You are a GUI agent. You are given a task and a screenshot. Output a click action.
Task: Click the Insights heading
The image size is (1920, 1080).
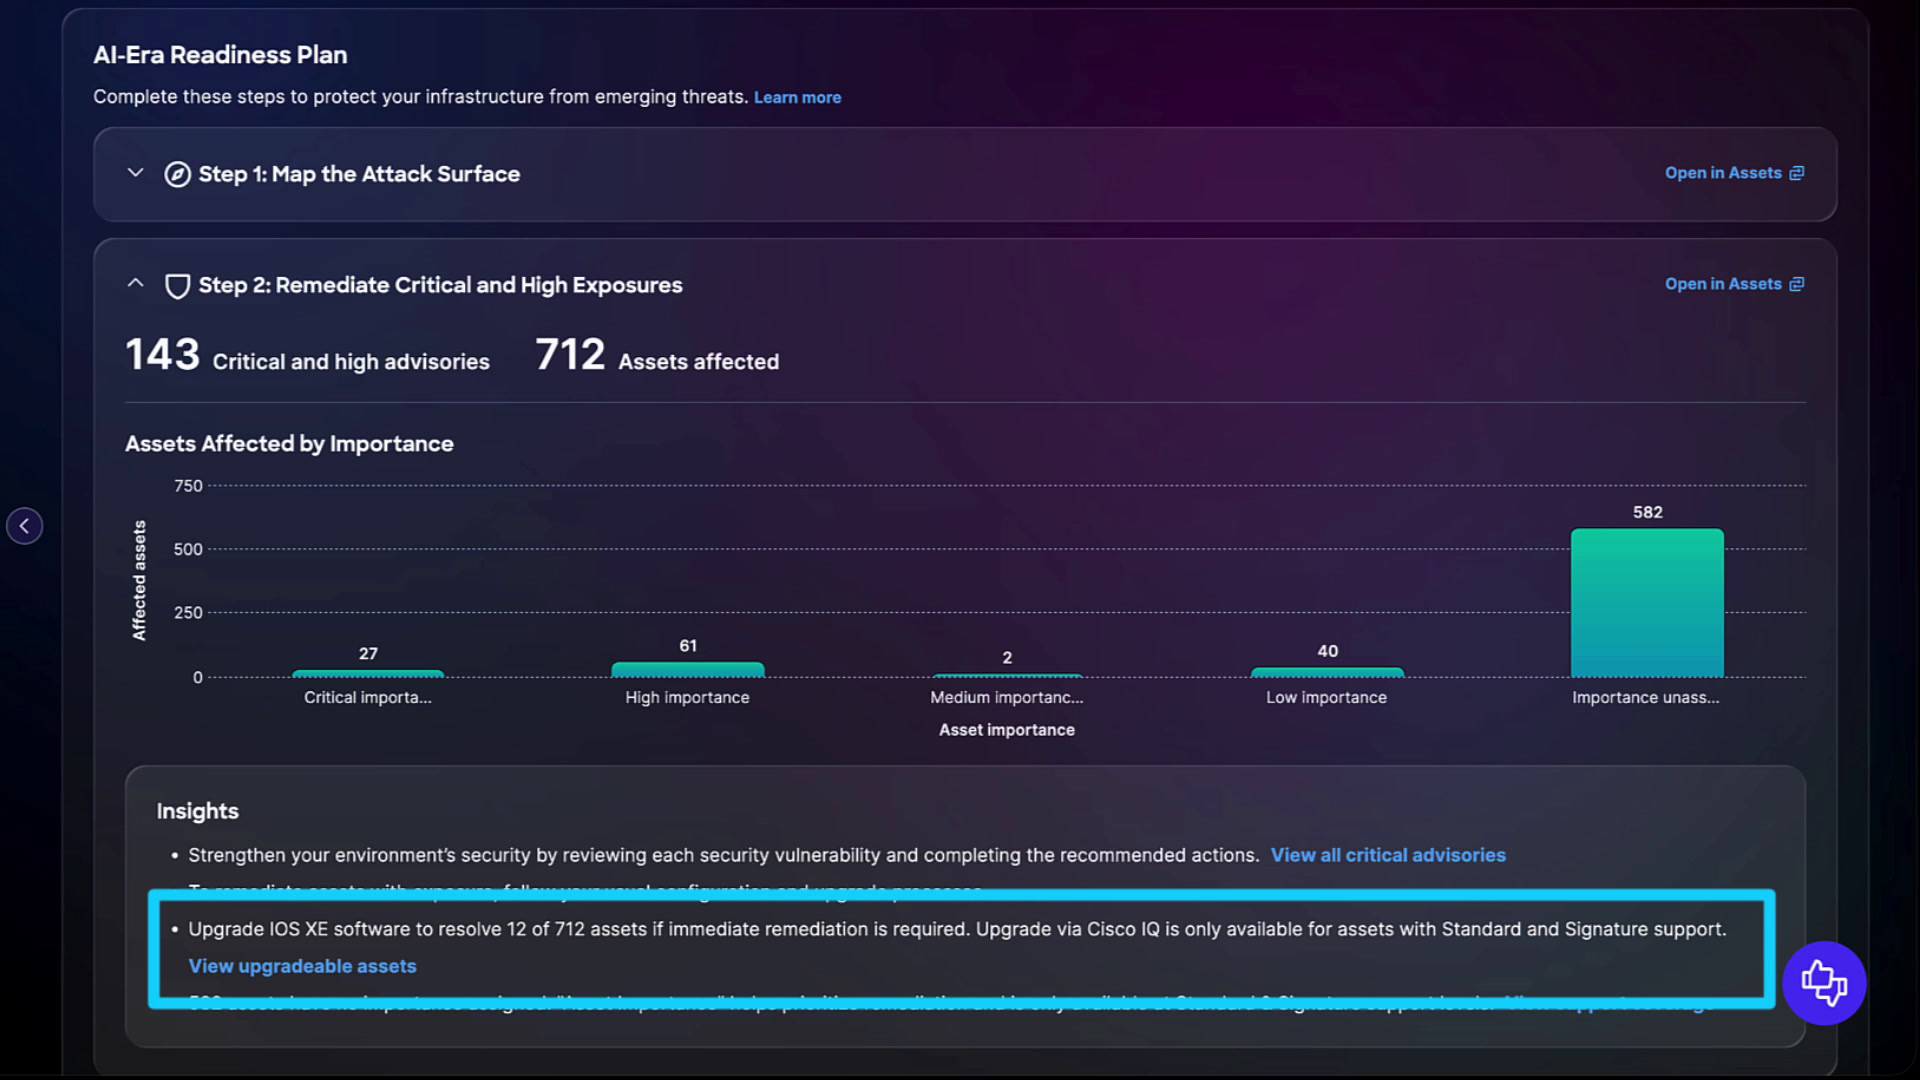pos(197,811)
